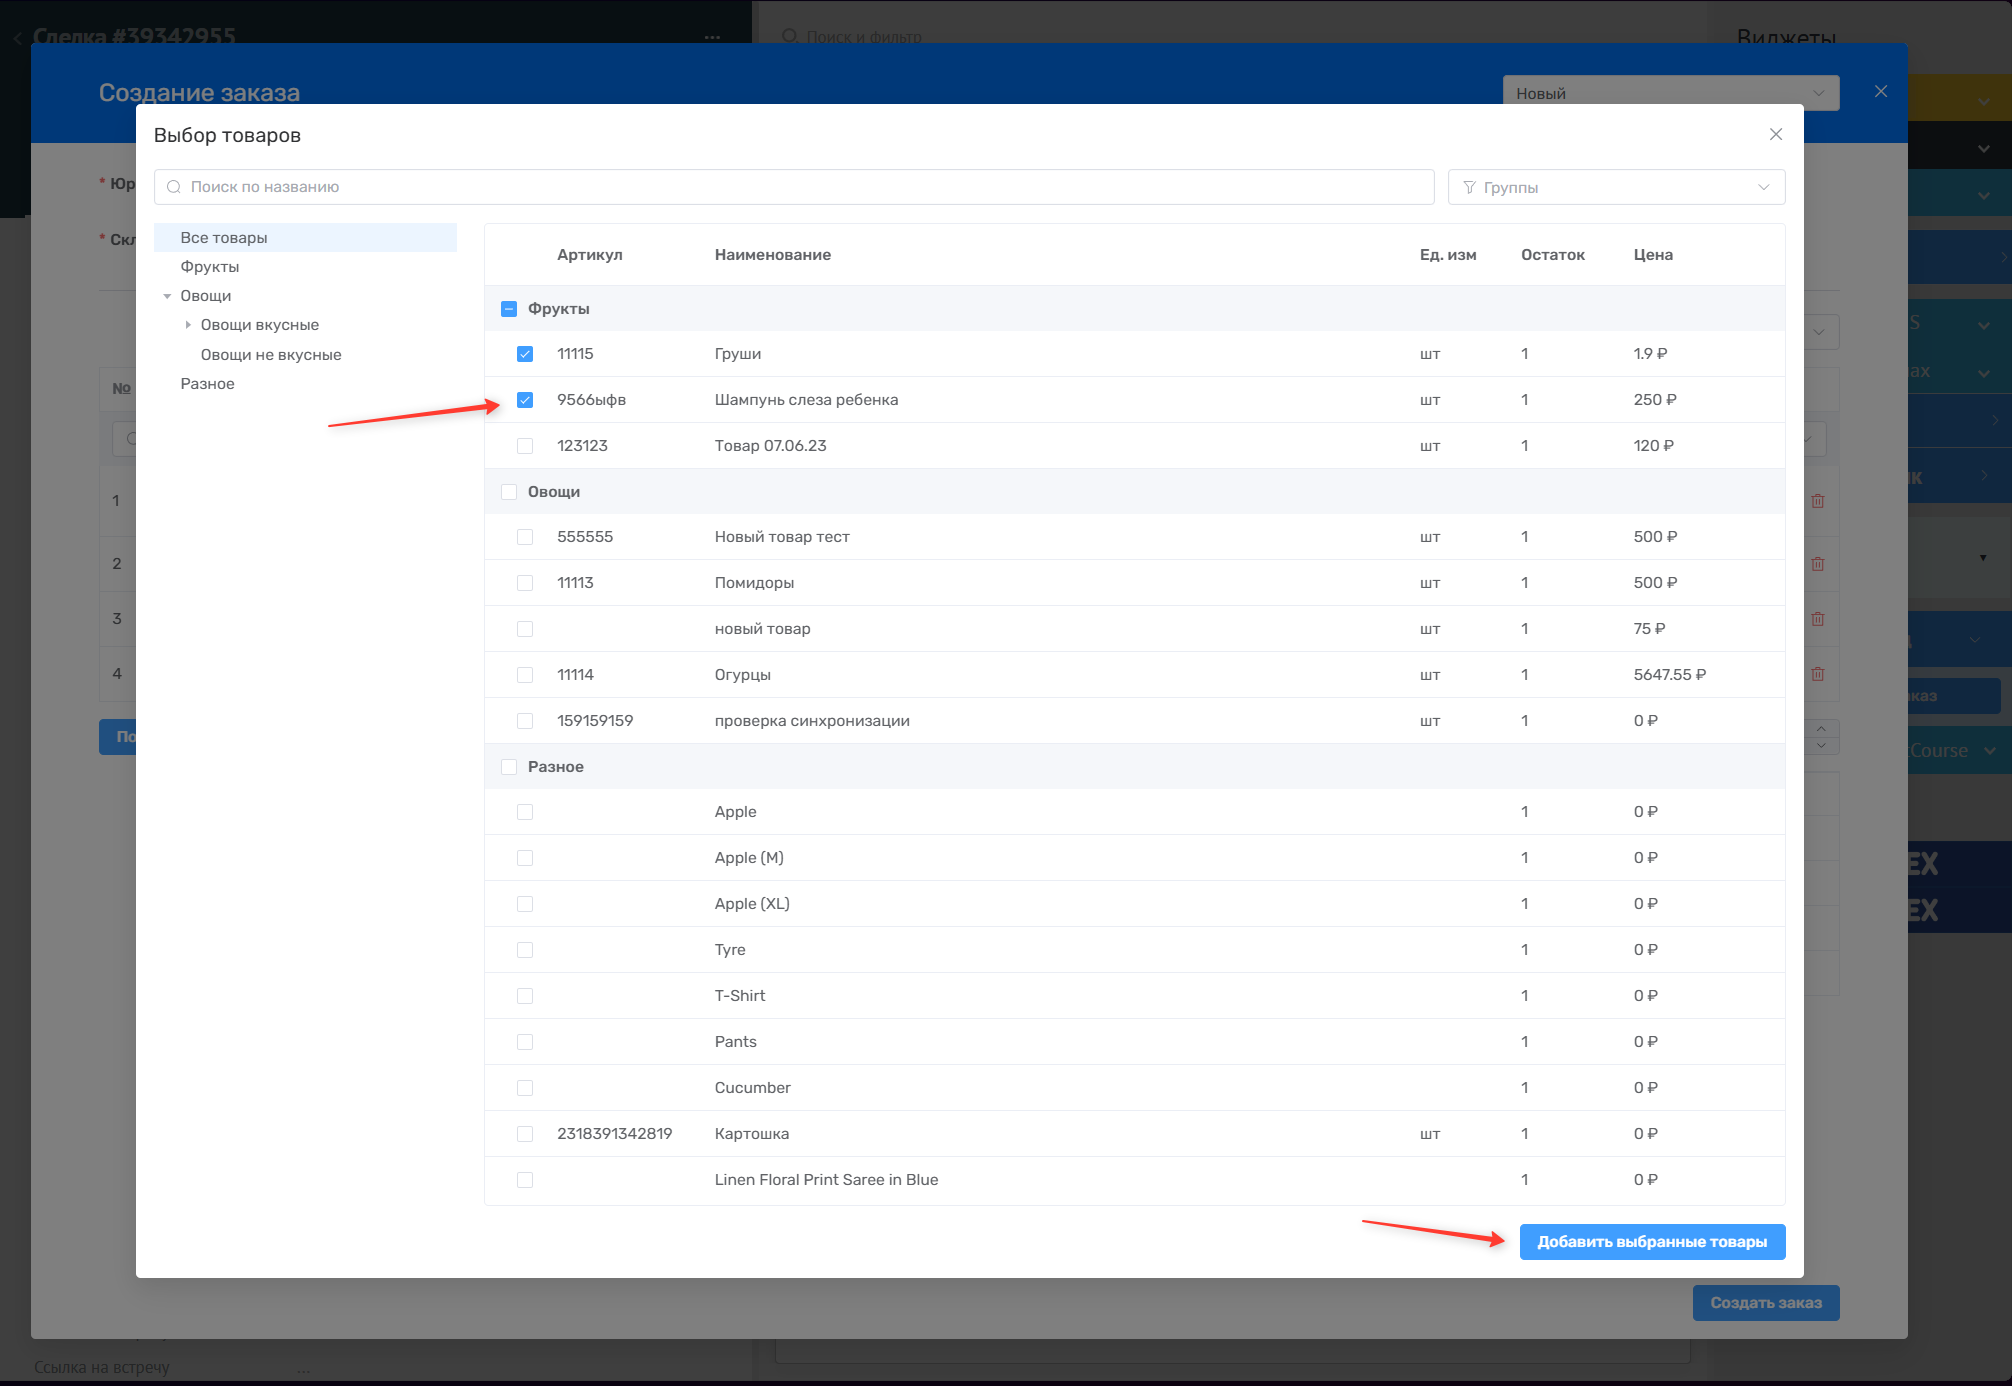Image resolution: width=2012 pixels, height=1386 pixels.
Task: Expand the Овощи вкусные tree node
Action: click(x=188, y=325)
